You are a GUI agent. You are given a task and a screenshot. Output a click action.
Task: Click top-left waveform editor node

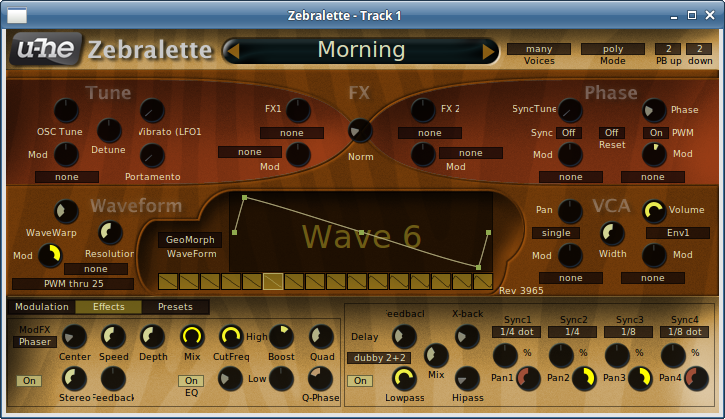[245, 198]
